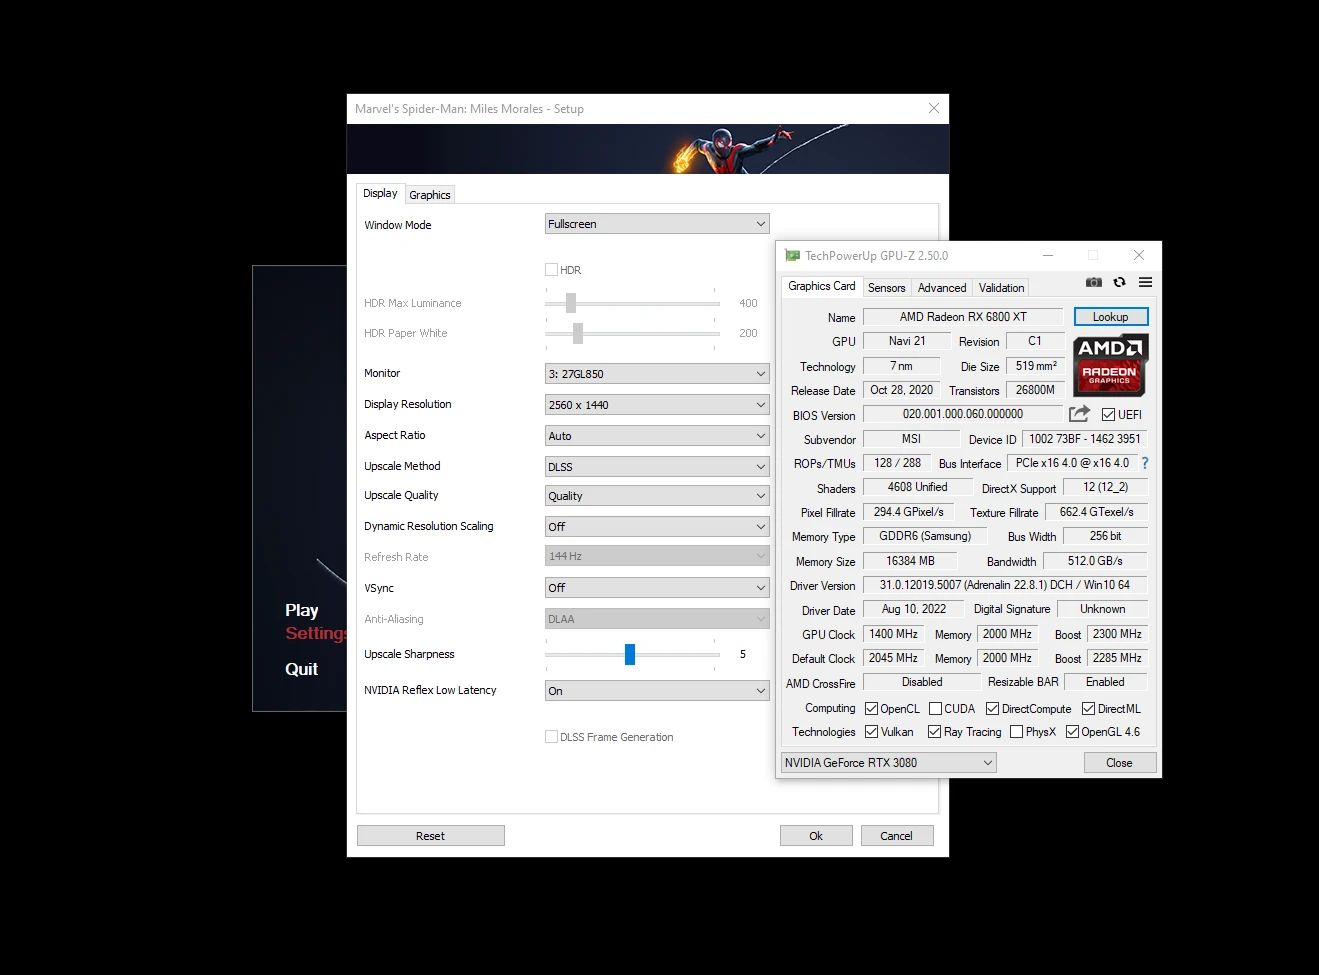Click the BIOS Version field

[963, 414]
